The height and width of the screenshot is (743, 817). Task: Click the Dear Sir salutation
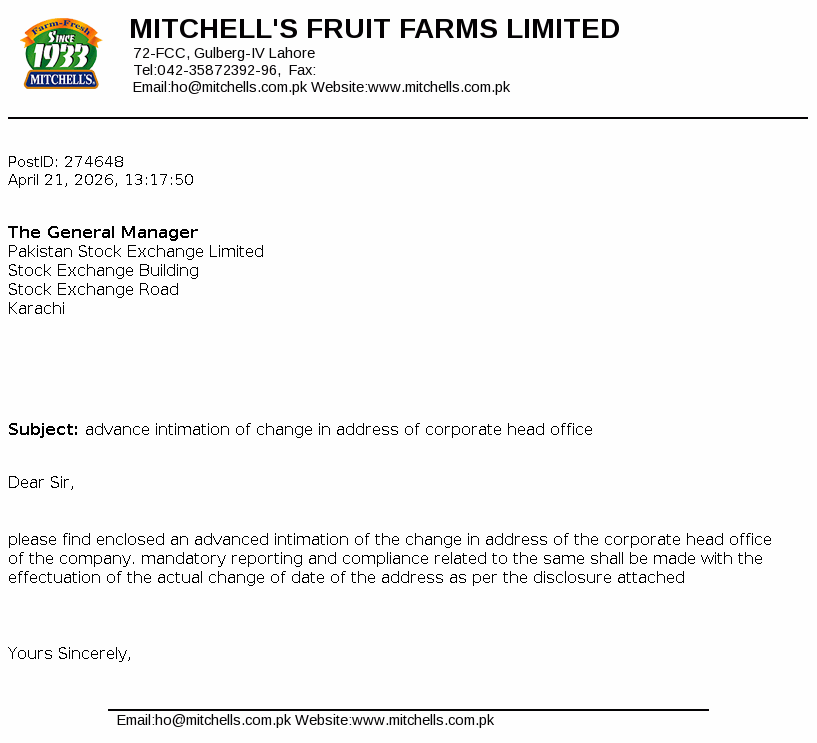coord(41,482)
